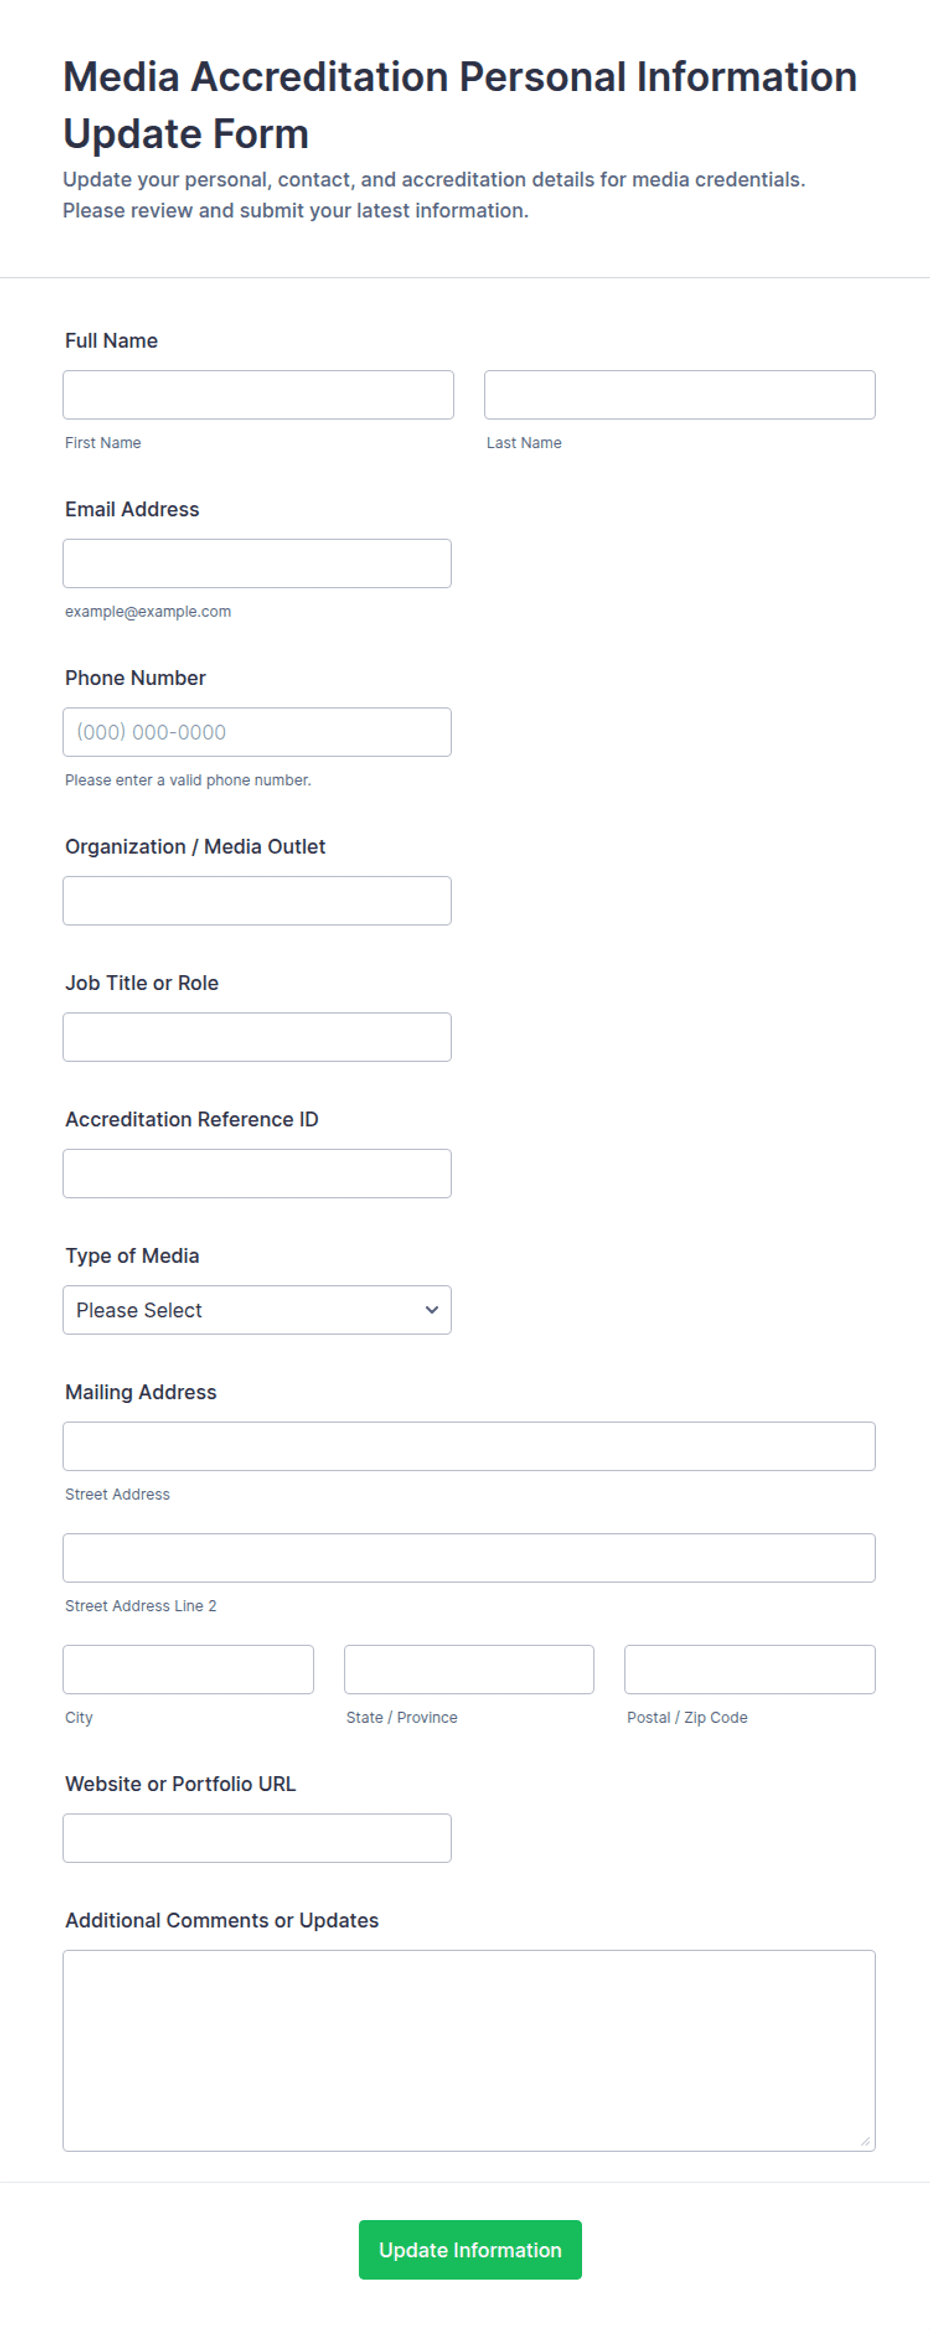930x2329 pixels.
Task: Click the Phone Number field
Action: (257, 732)
